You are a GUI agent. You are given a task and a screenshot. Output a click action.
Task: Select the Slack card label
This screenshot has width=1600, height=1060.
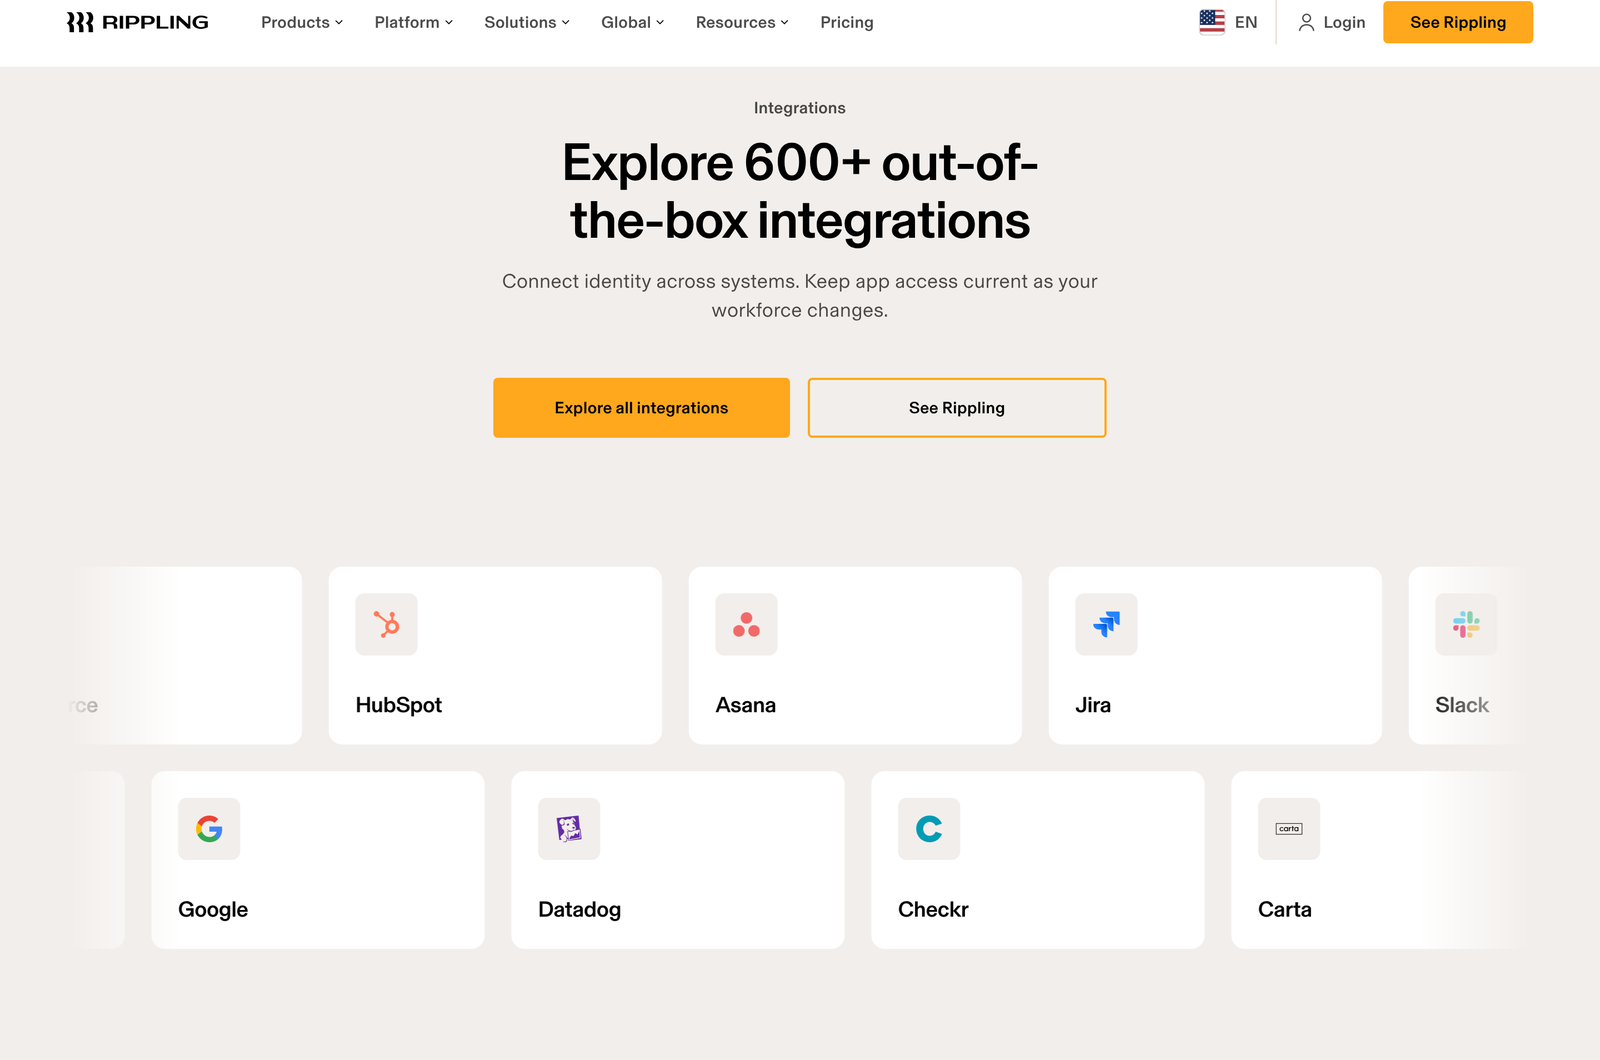tap(1462, 705)
